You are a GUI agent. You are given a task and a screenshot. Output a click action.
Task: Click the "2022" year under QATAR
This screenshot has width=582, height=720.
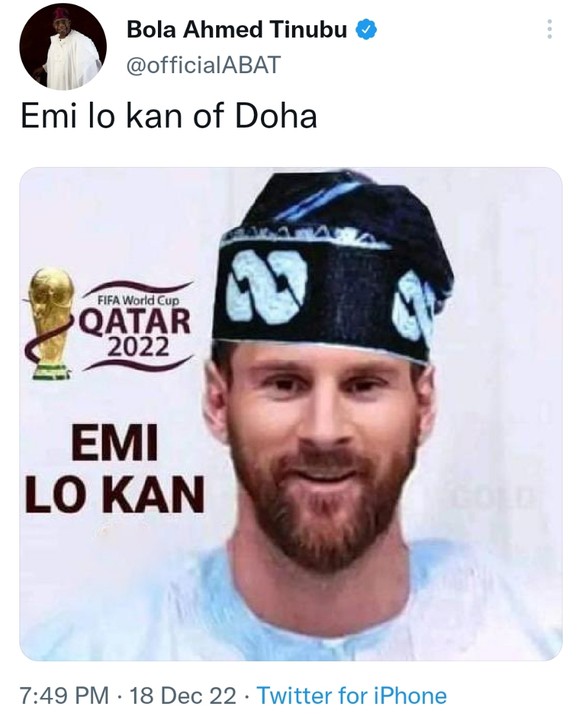pos(137,348)
